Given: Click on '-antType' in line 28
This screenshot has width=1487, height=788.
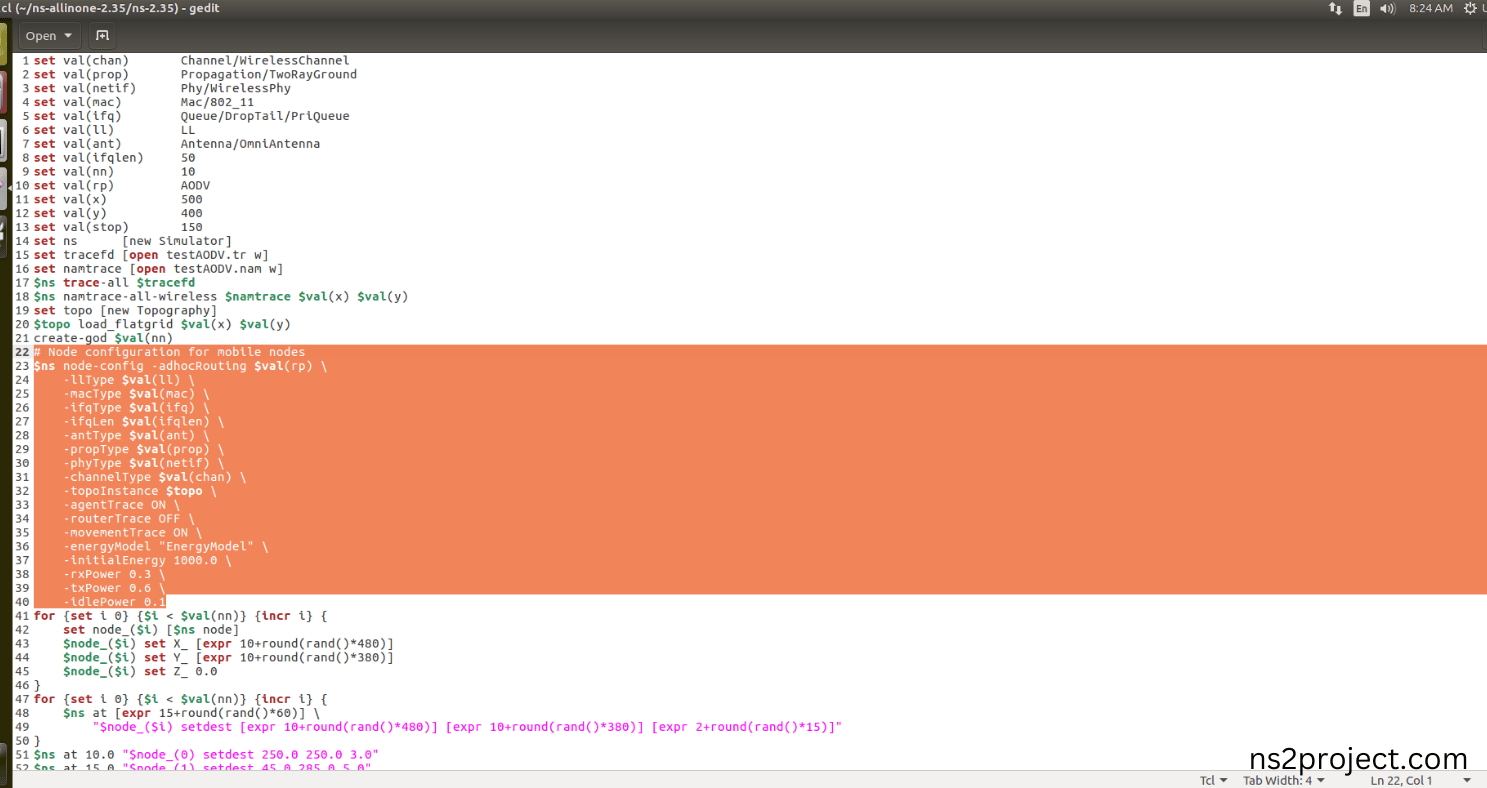Looking at the screenshot, I should (92, 435).
